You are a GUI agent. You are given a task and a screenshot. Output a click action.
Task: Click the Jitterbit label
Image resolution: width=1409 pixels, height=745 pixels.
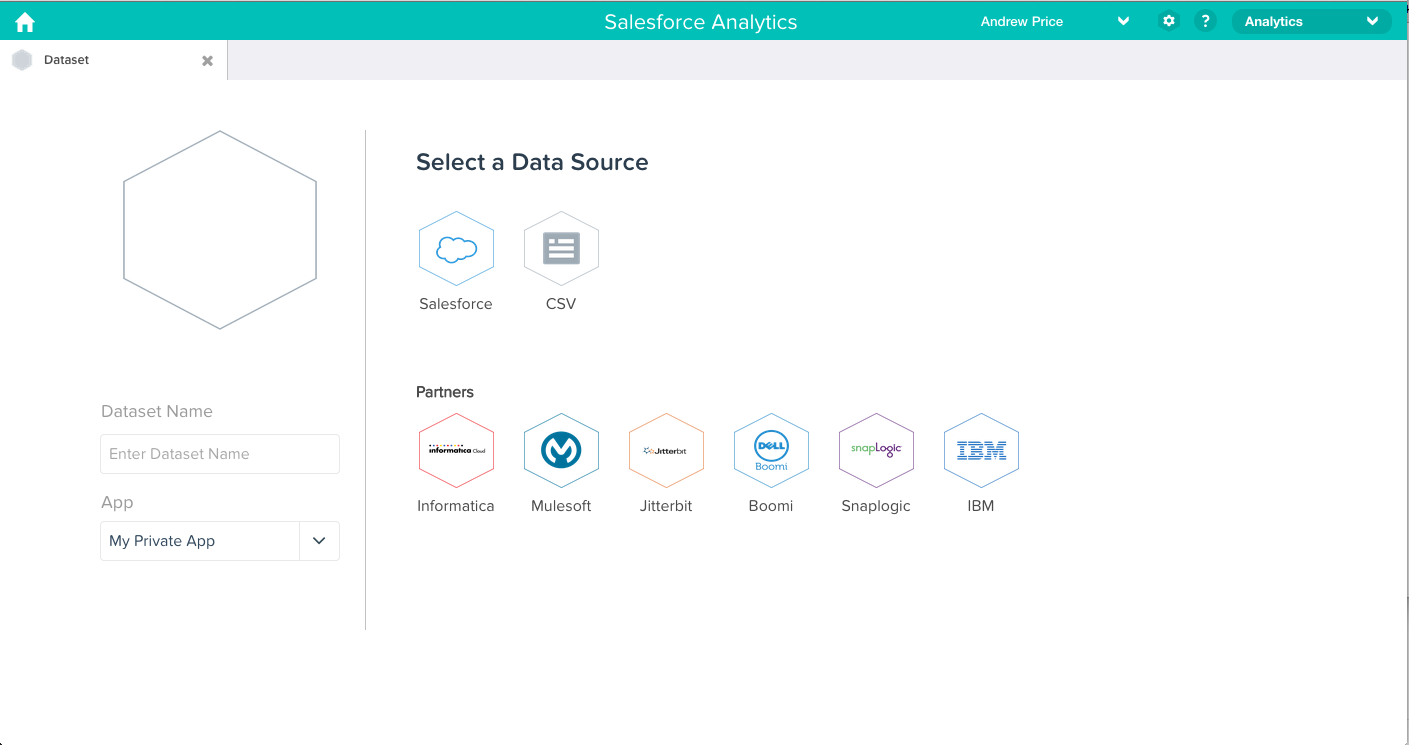[666, 506]
